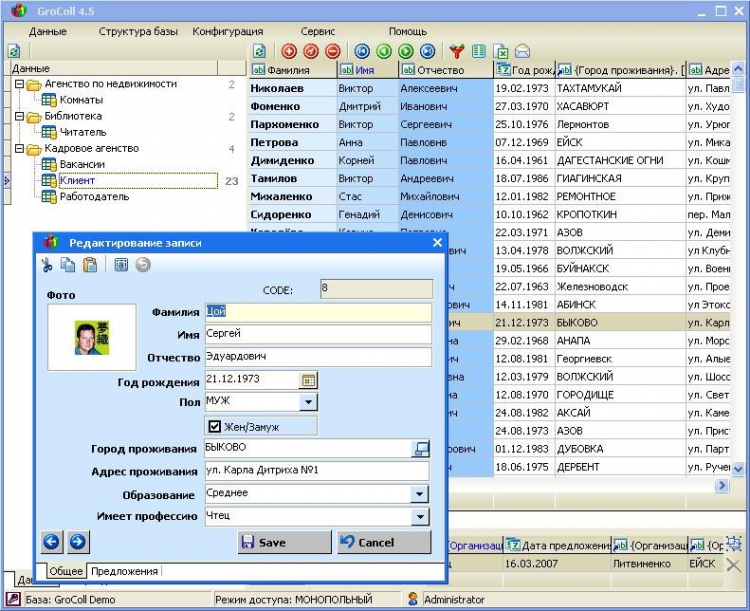Screen dimensions: 750x611
Task: Toggle the Жен/Замуж checkbox
Action: pos(215,426)
